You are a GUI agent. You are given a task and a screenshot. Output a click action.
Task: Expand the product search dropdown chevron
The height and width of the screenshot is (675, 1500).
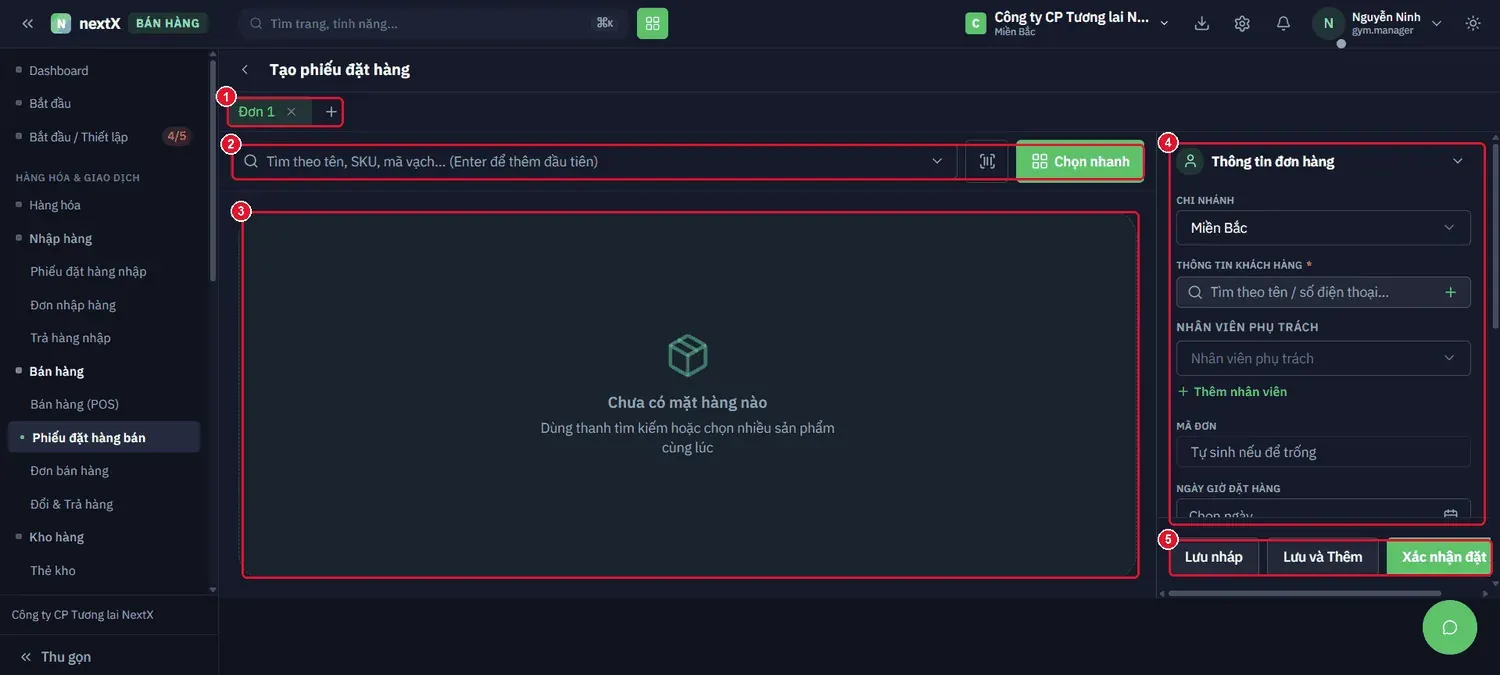point(937,161)
